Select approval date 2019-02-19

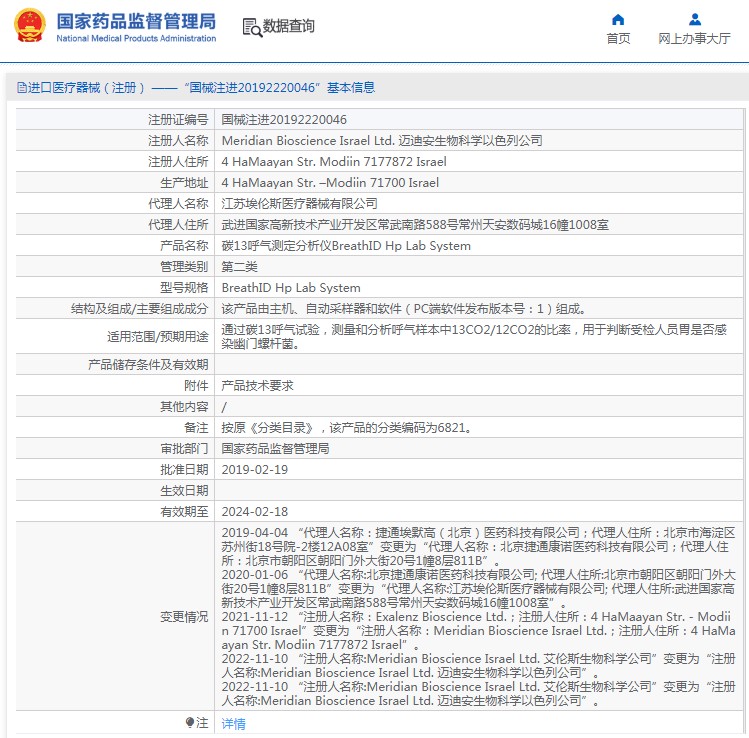point(255,470)
